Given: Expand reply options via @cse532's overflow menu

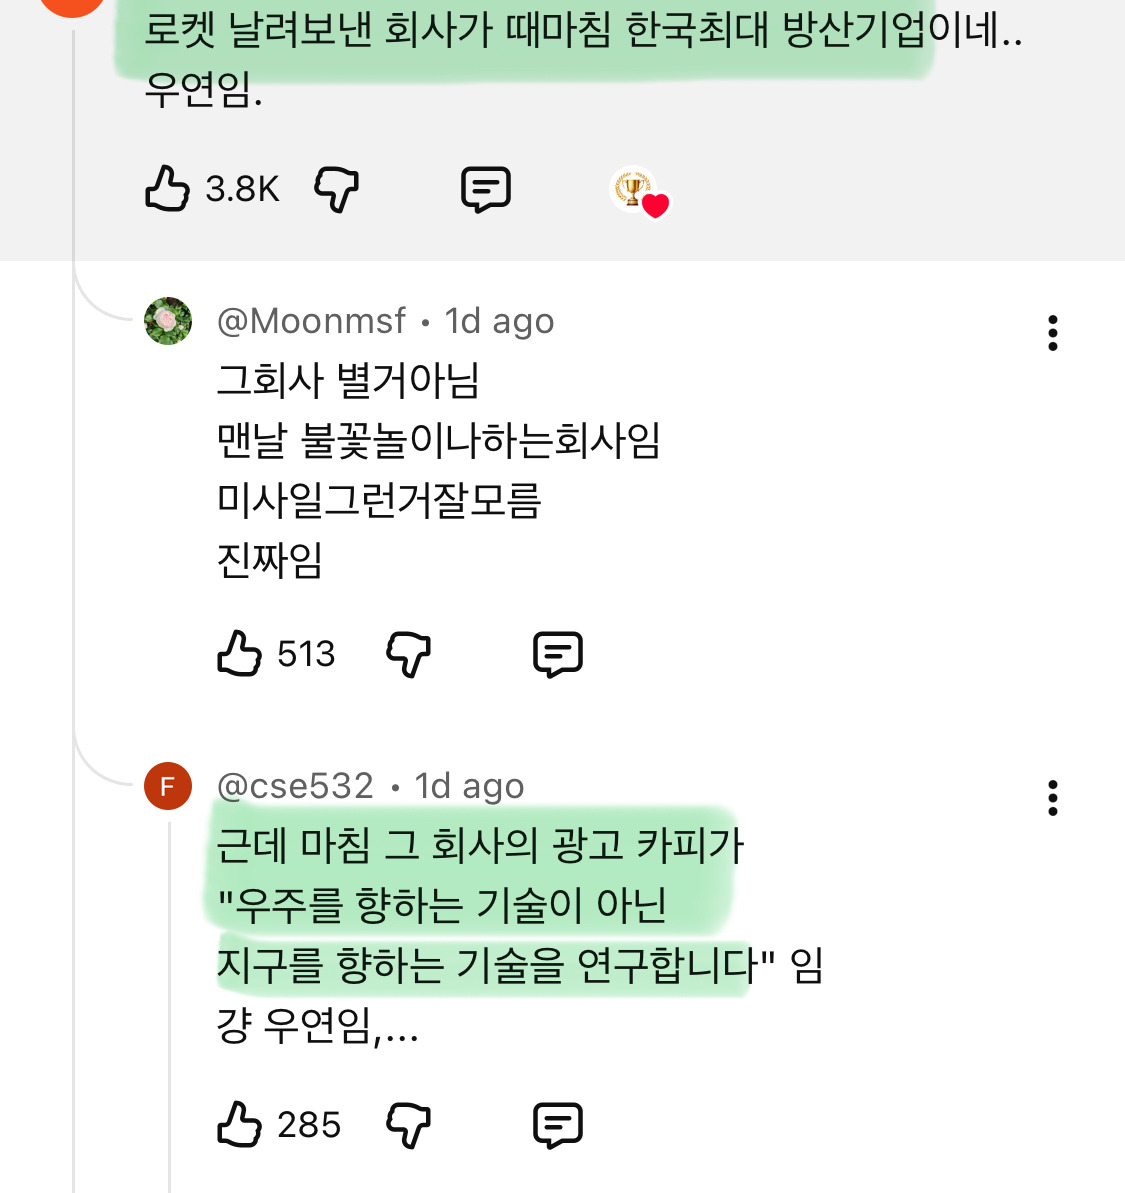Looking at the screenshot, I should [1052, 797].
